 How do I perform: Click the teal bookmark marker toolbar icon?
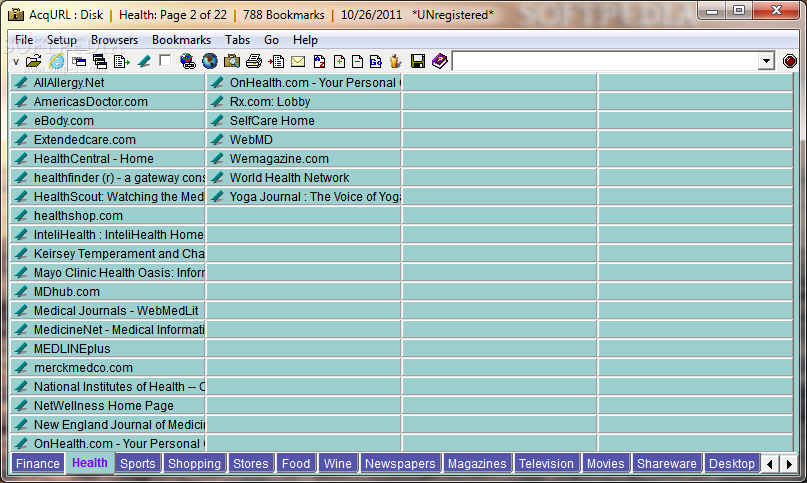[144, 62]
